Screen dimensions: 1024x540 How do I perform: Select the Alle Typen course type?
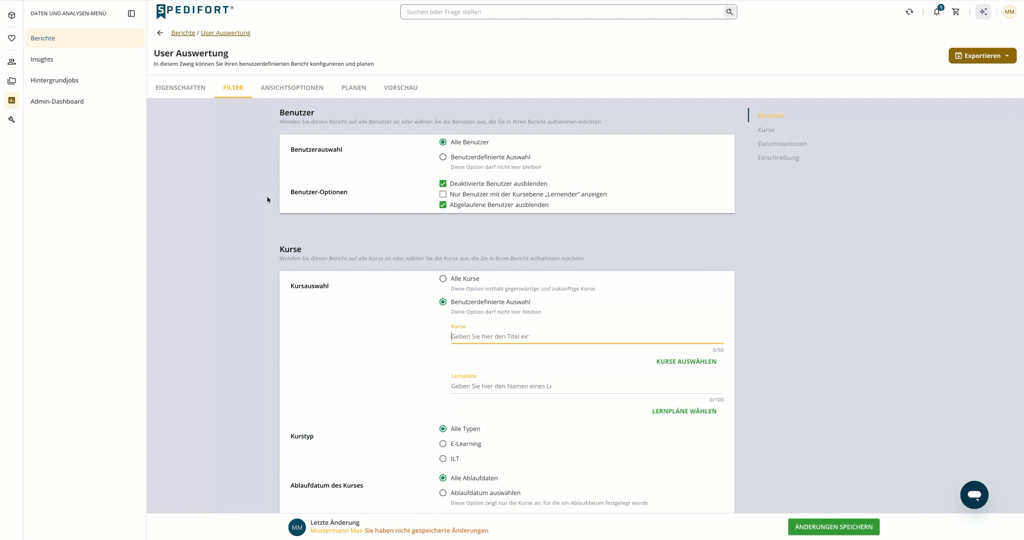click(443, 428)
